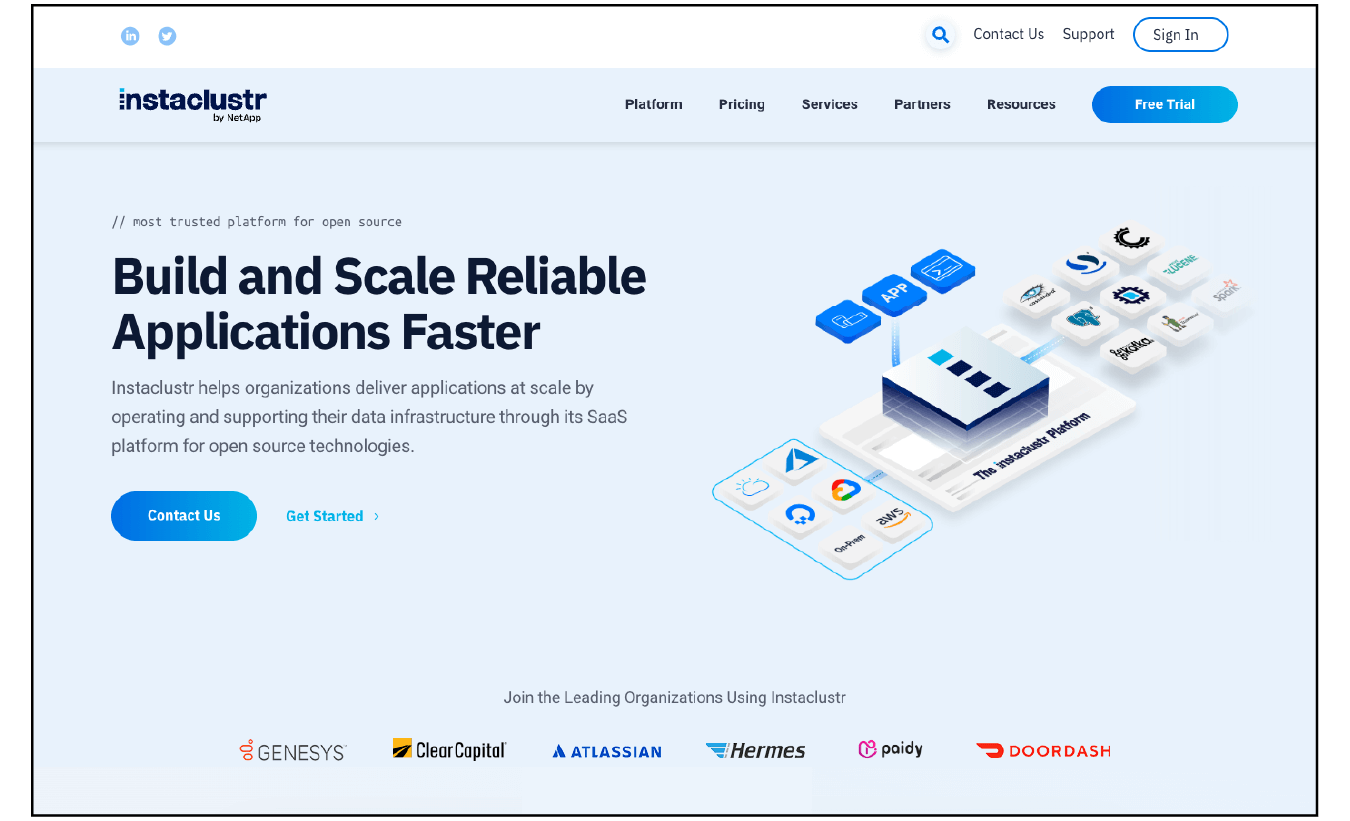The width and height of the screenshot is (1350, 821).
Task: Open the Pricing menu item
Action: [741, 104]
